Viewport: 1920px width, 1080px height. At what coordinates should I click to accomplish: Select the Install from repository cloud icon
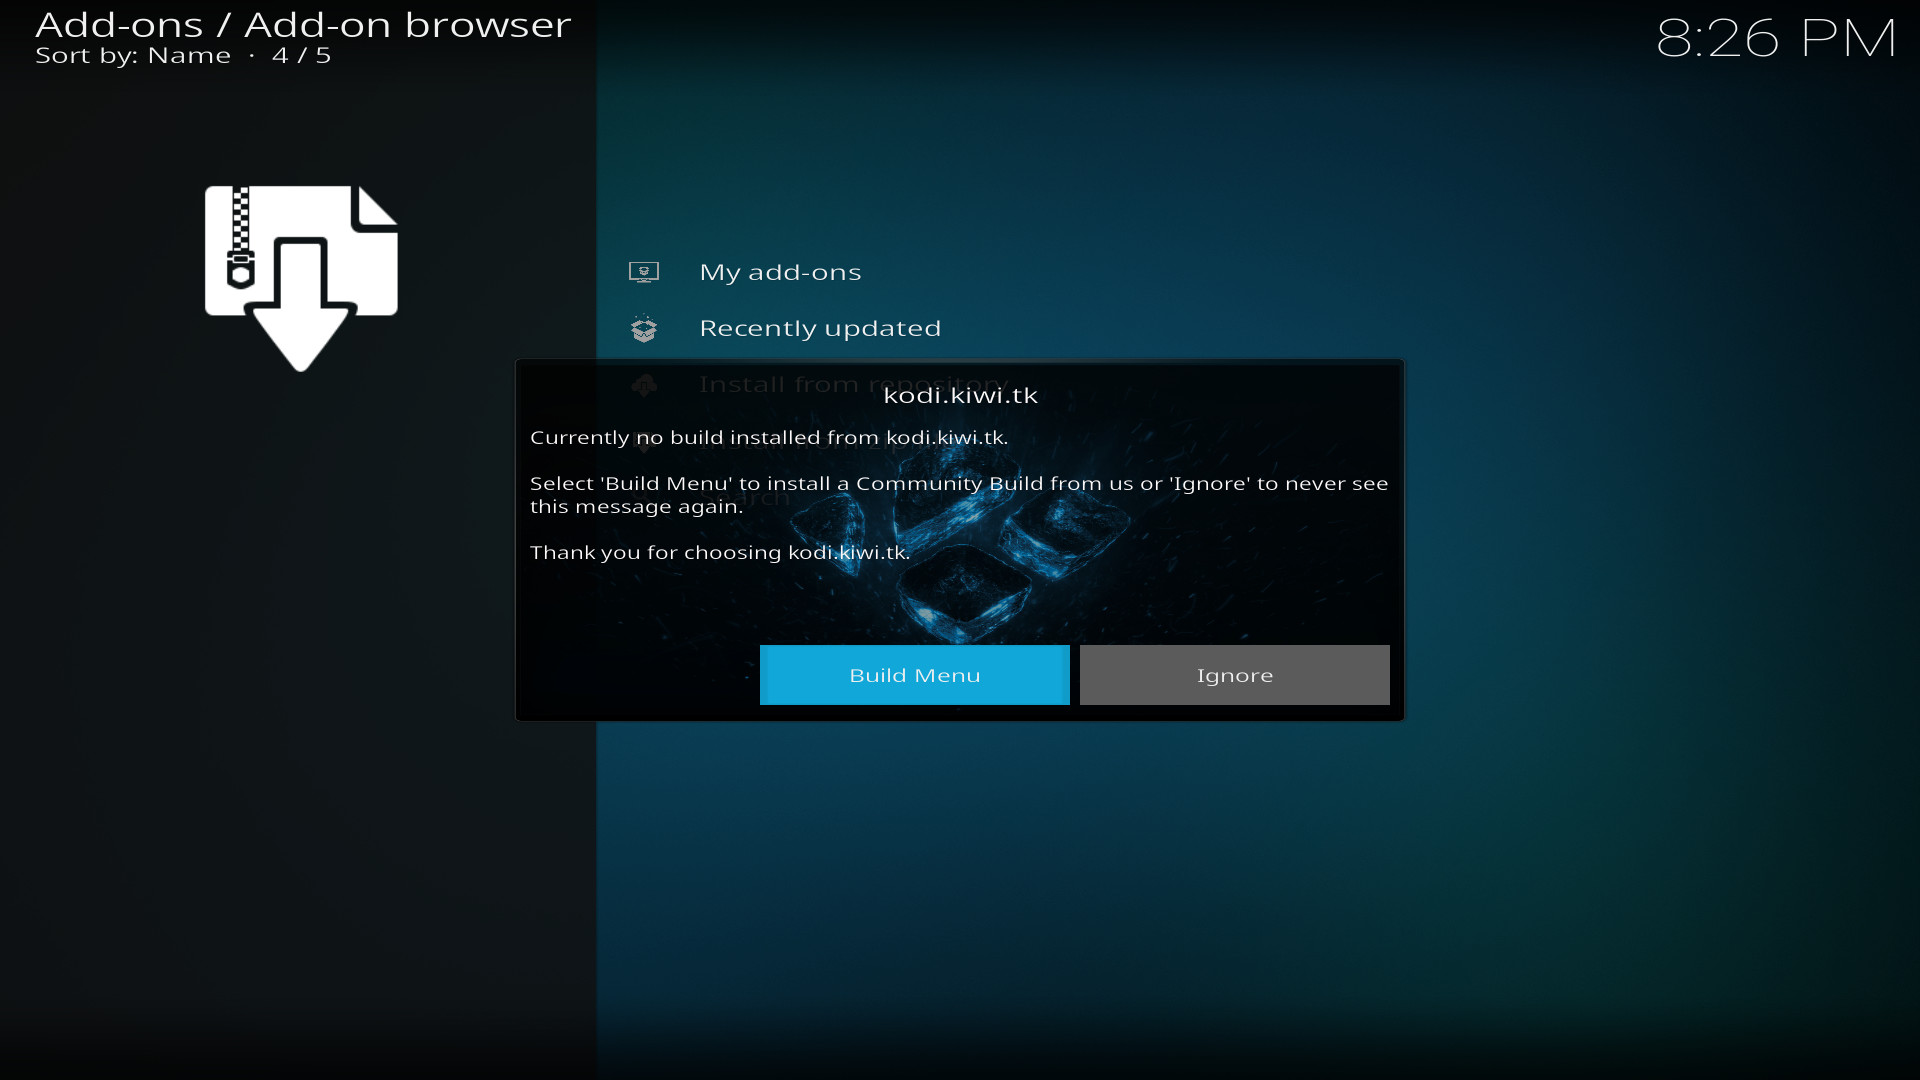[644, 385]
